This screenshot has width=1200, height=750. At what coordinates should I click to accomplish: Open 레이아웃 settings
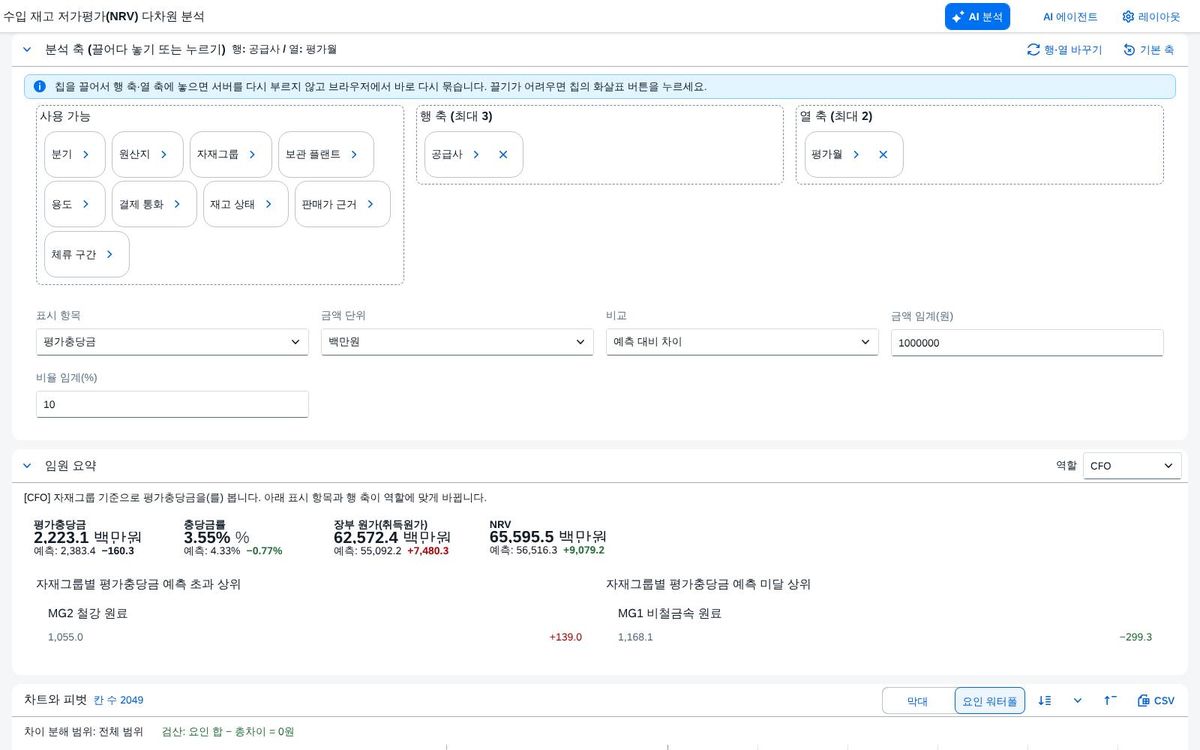1151,17
